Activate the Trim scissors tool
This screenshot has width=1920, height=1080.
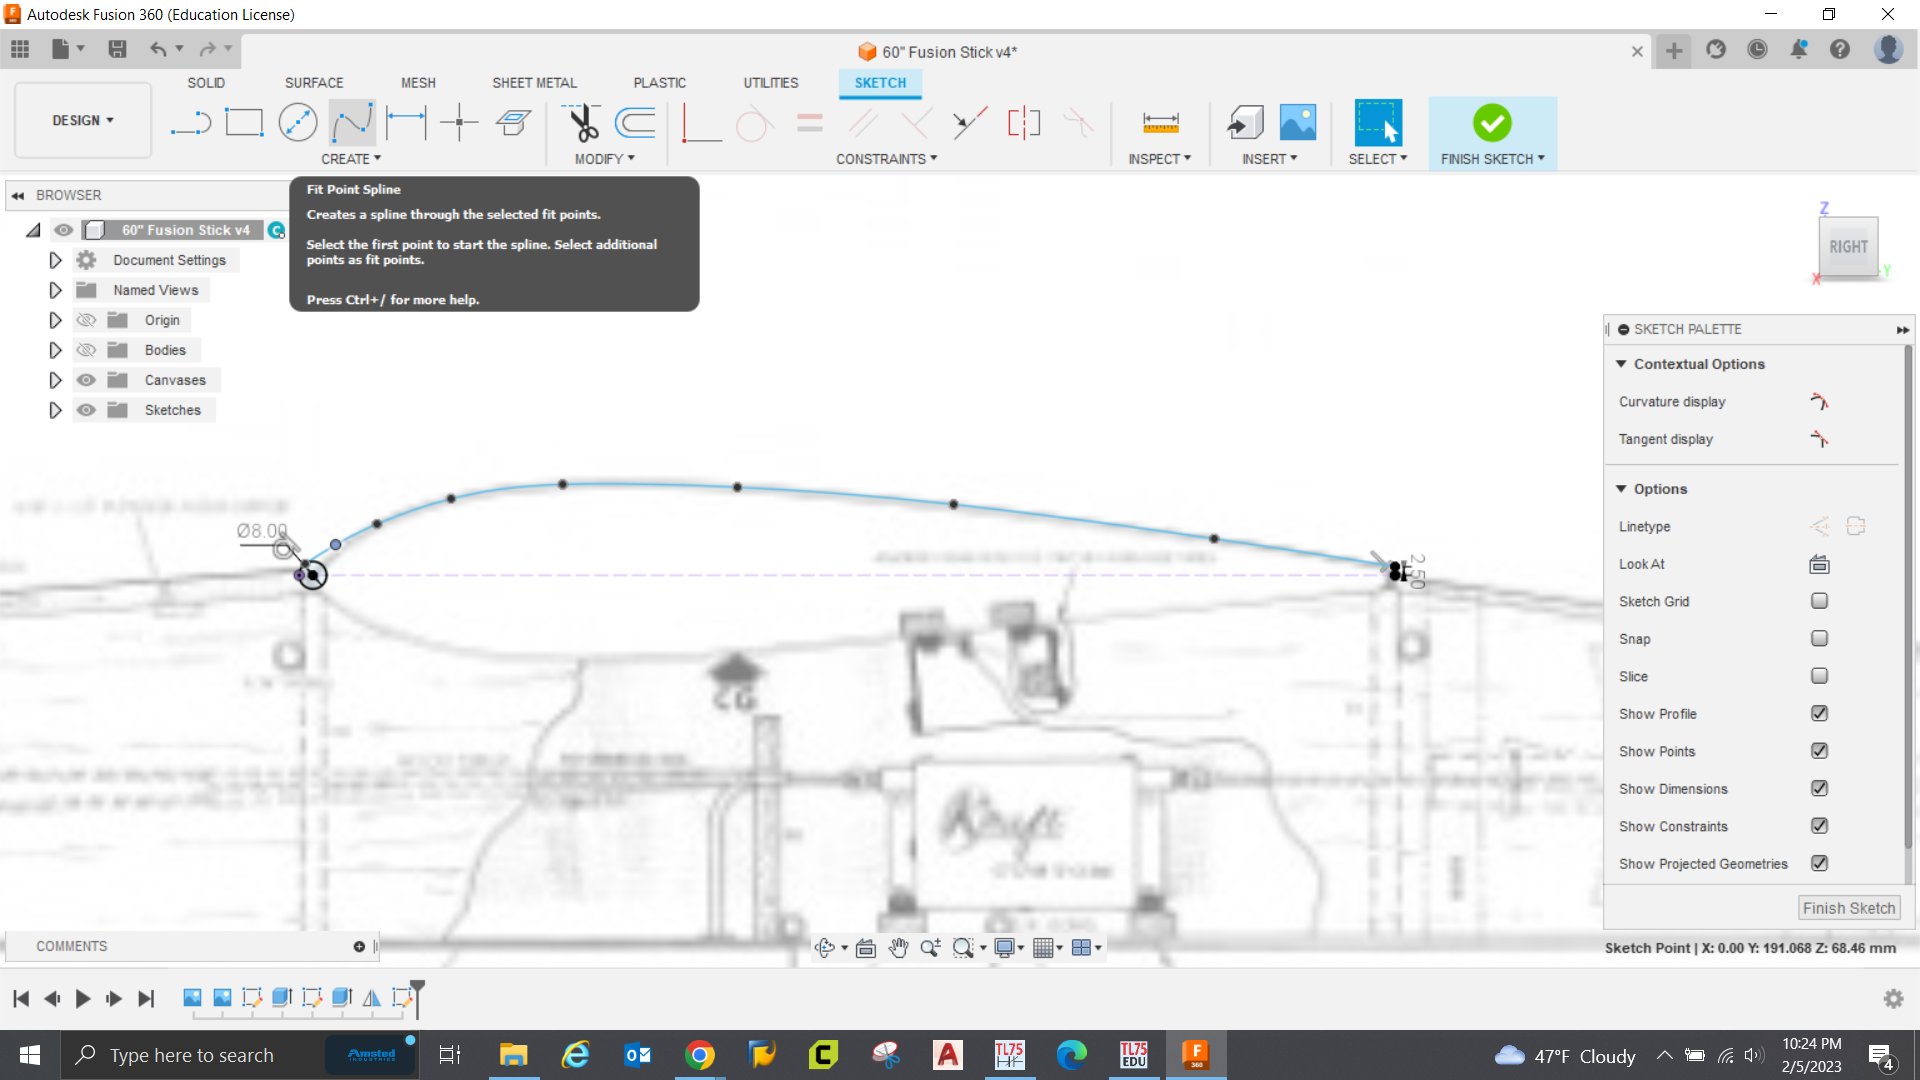point(583,123)
